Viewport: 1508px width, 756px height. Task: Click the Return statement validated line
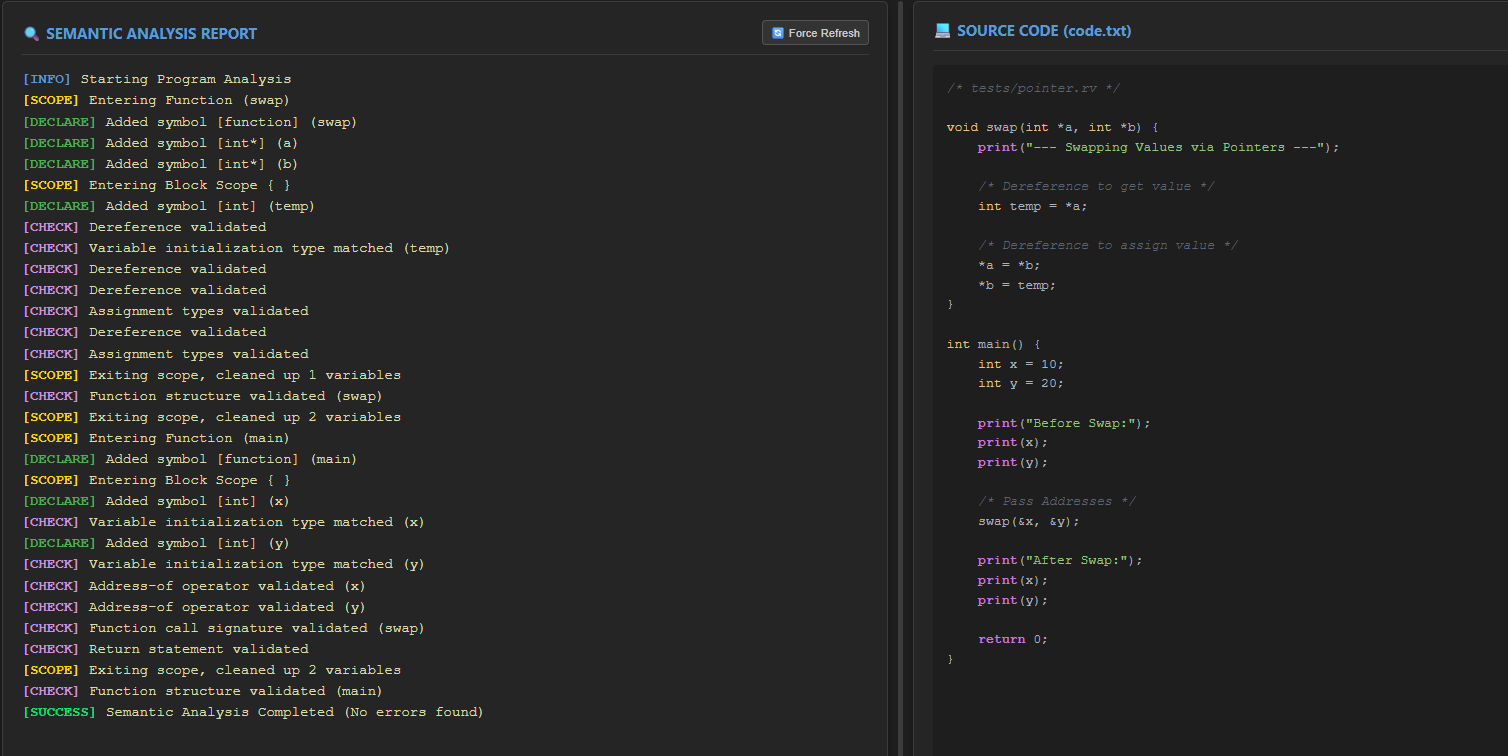pos(166,649)
